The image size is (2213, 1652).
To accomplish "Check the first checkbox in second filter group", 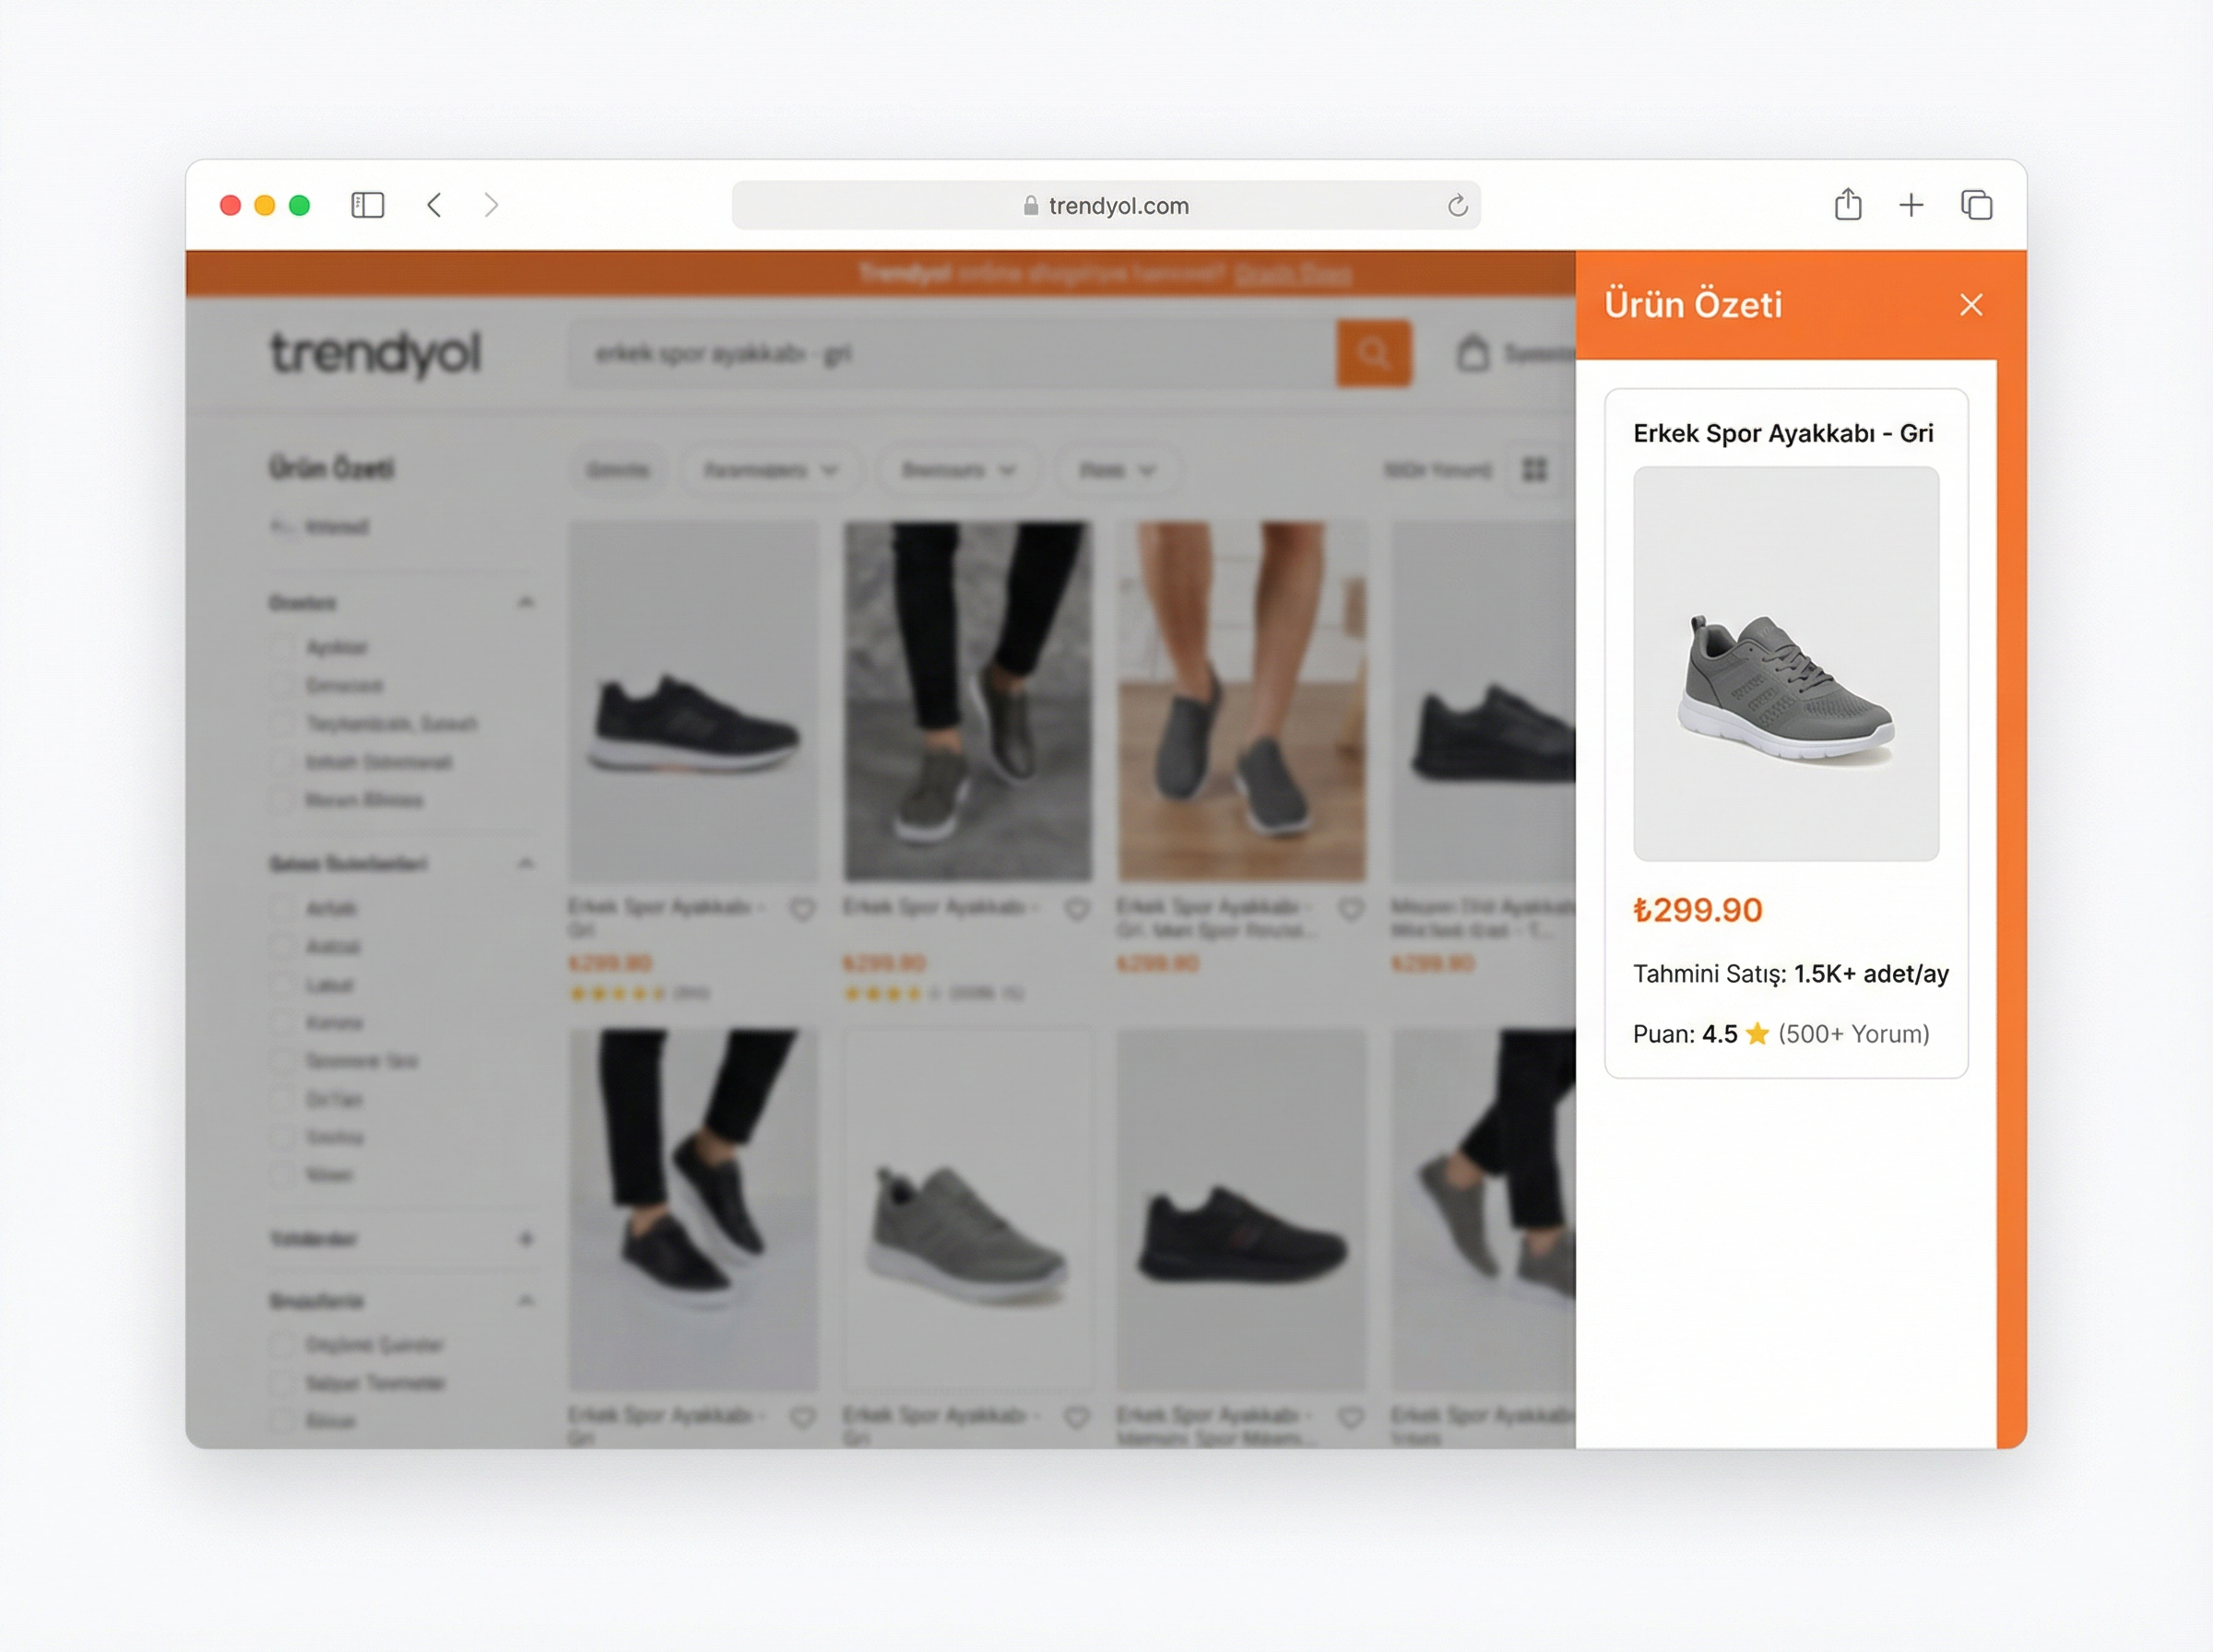I will (x=281, y=909).
